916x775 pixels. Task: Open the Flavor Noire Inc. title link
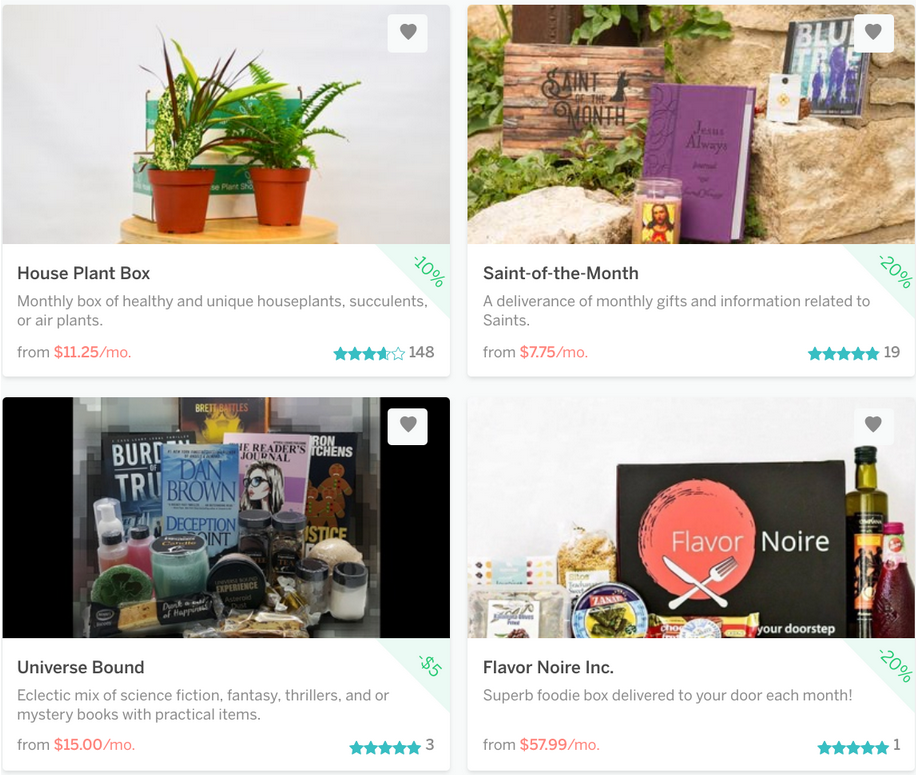click(549, 667)
